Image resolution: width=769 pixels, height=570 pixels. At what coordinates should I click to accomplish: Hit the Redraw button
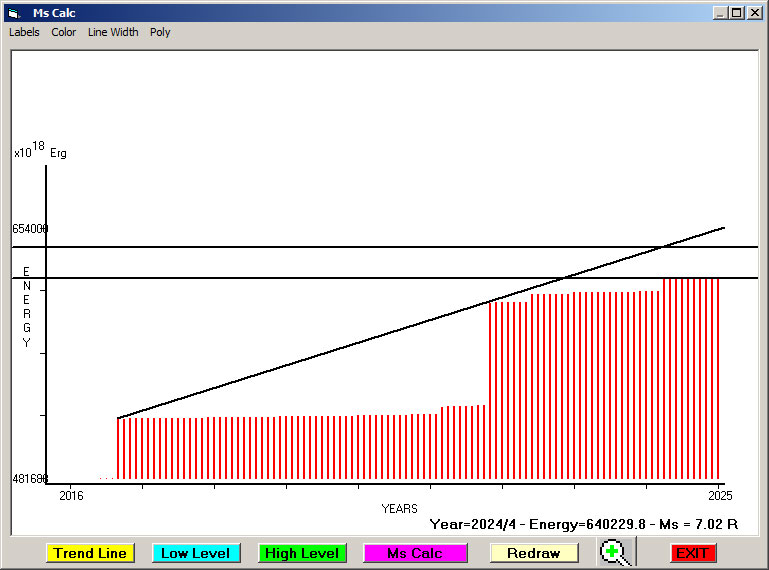click(533, 553)
